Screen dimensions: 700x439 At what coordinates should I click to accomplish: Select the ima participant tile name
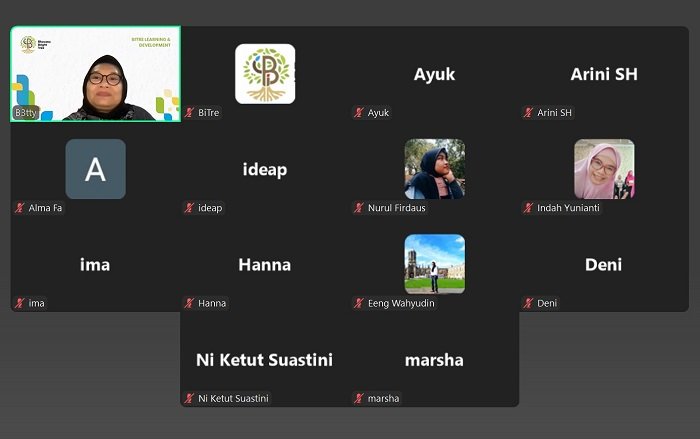pyautogui.click(x=95, y=265)
